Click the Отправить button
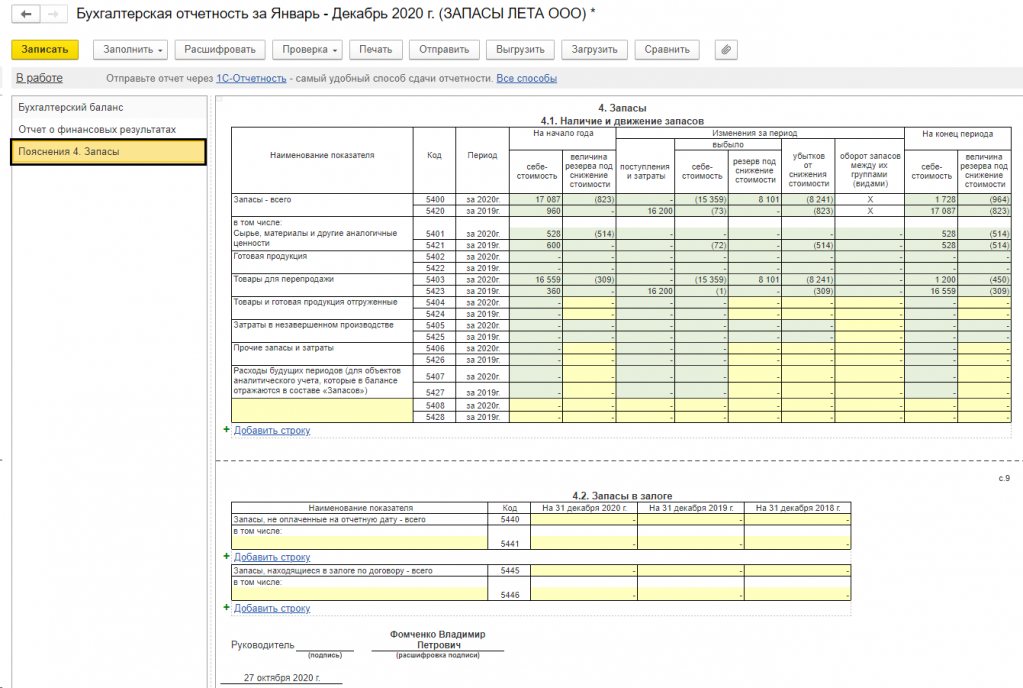 444,50
